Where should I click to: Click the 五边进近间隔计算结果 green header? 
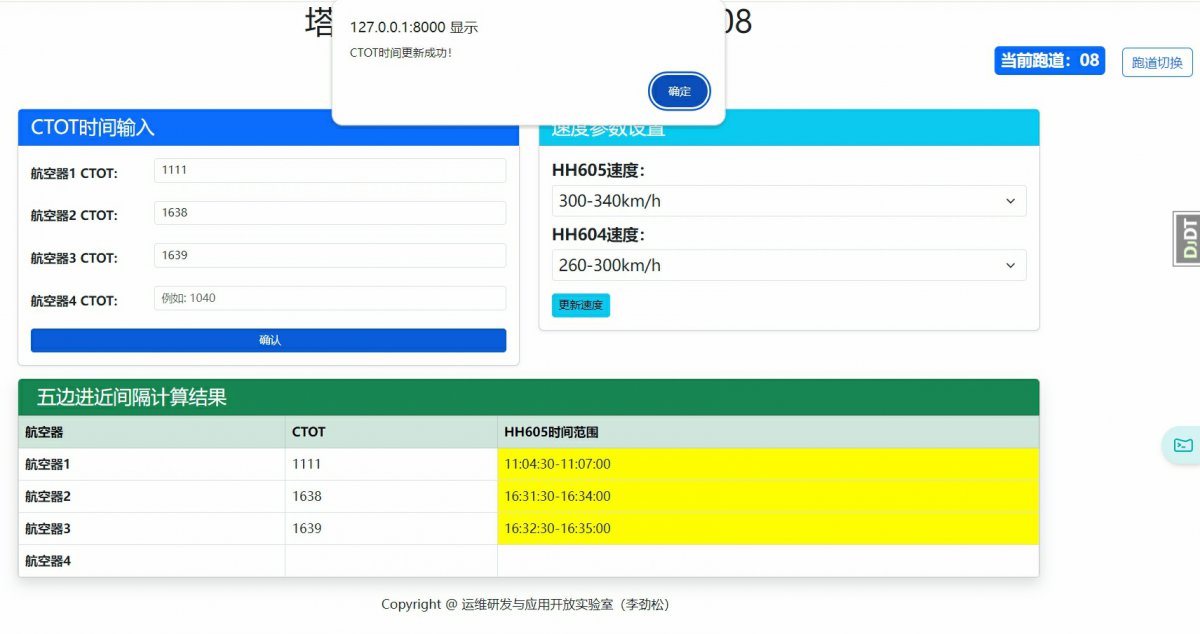tap(527, 397)
